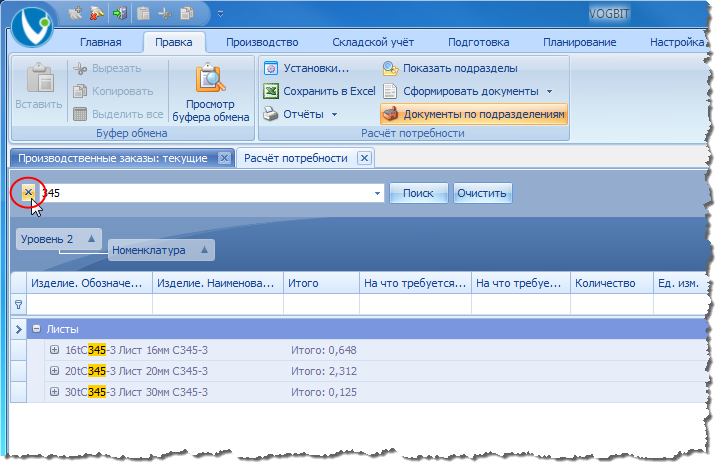Click the connect plug icon with plus

75,13
